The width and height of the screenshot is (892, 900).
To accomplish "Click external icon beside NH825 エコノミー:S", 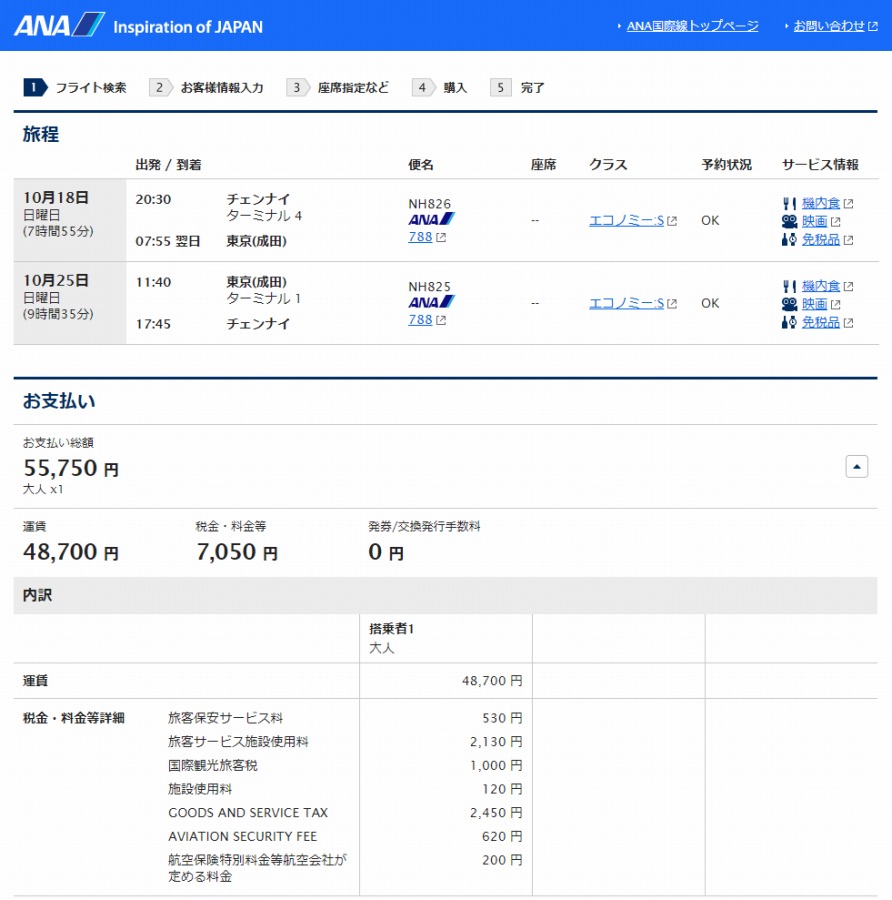I will pos(672,304).
